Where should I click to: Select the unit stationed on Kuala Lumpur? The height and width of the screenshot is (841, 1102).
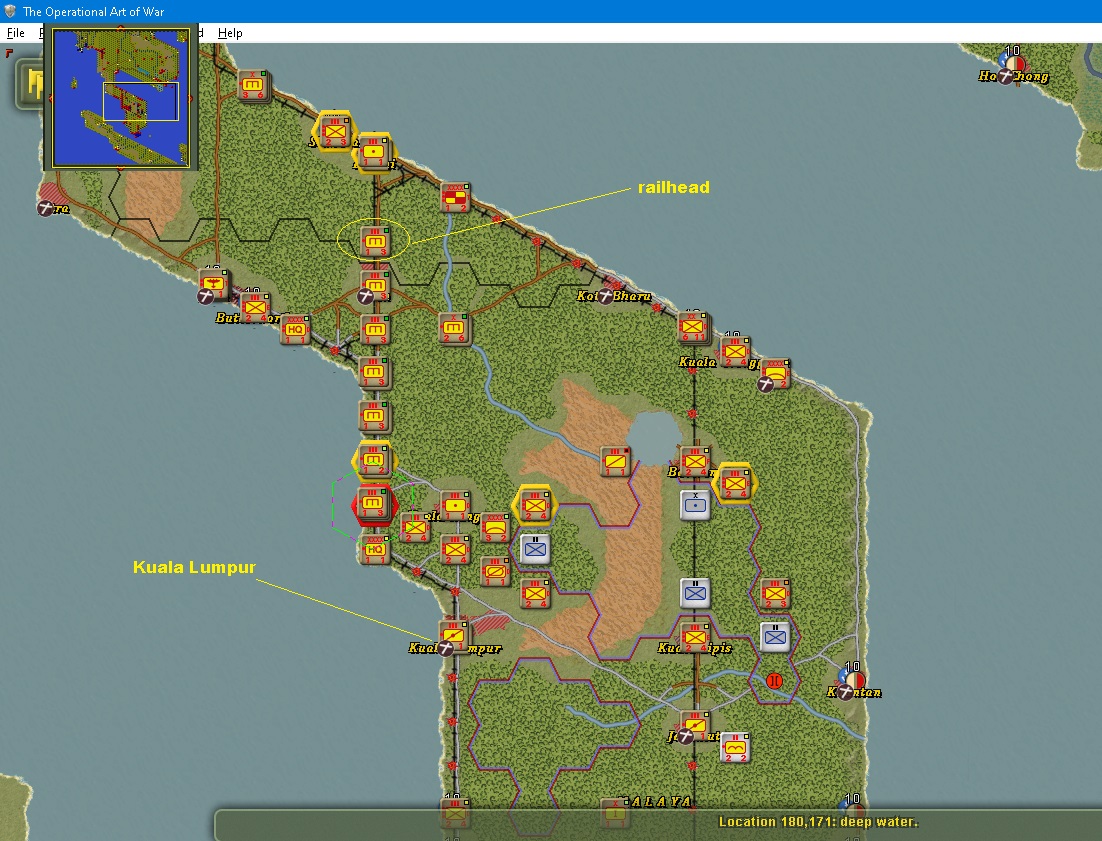click(x=454, y=636)
